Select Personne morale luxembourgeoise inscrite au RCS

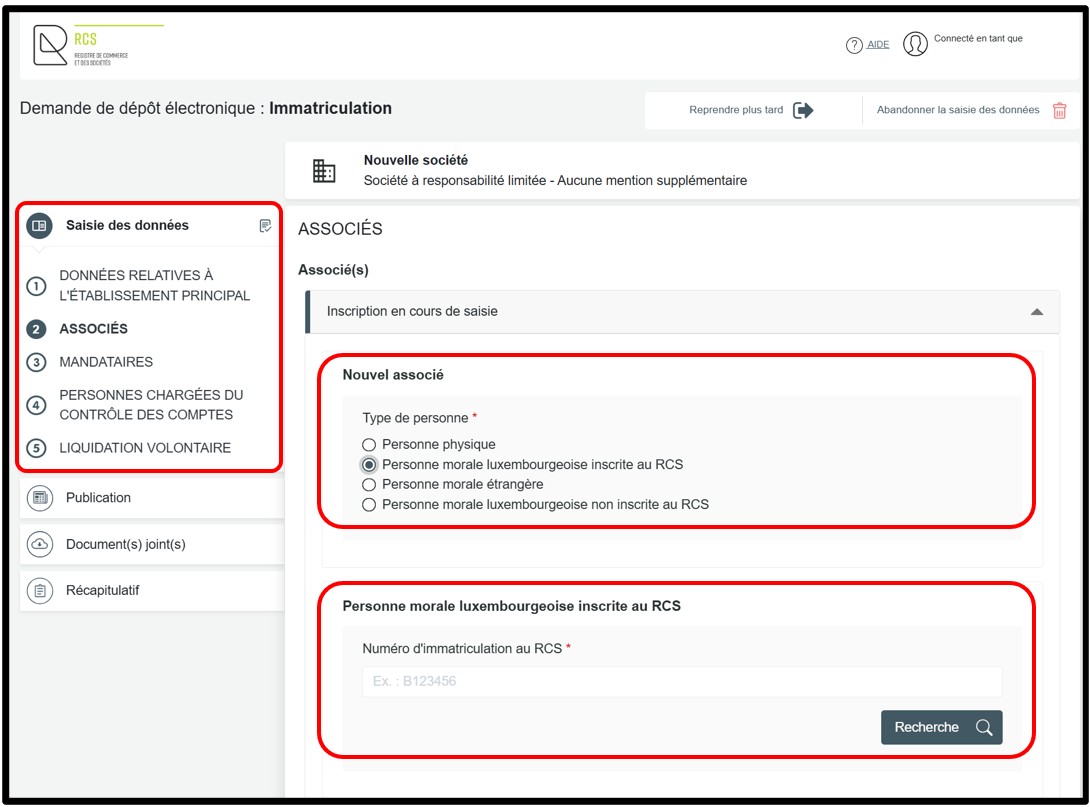click(x=369, y=465)
